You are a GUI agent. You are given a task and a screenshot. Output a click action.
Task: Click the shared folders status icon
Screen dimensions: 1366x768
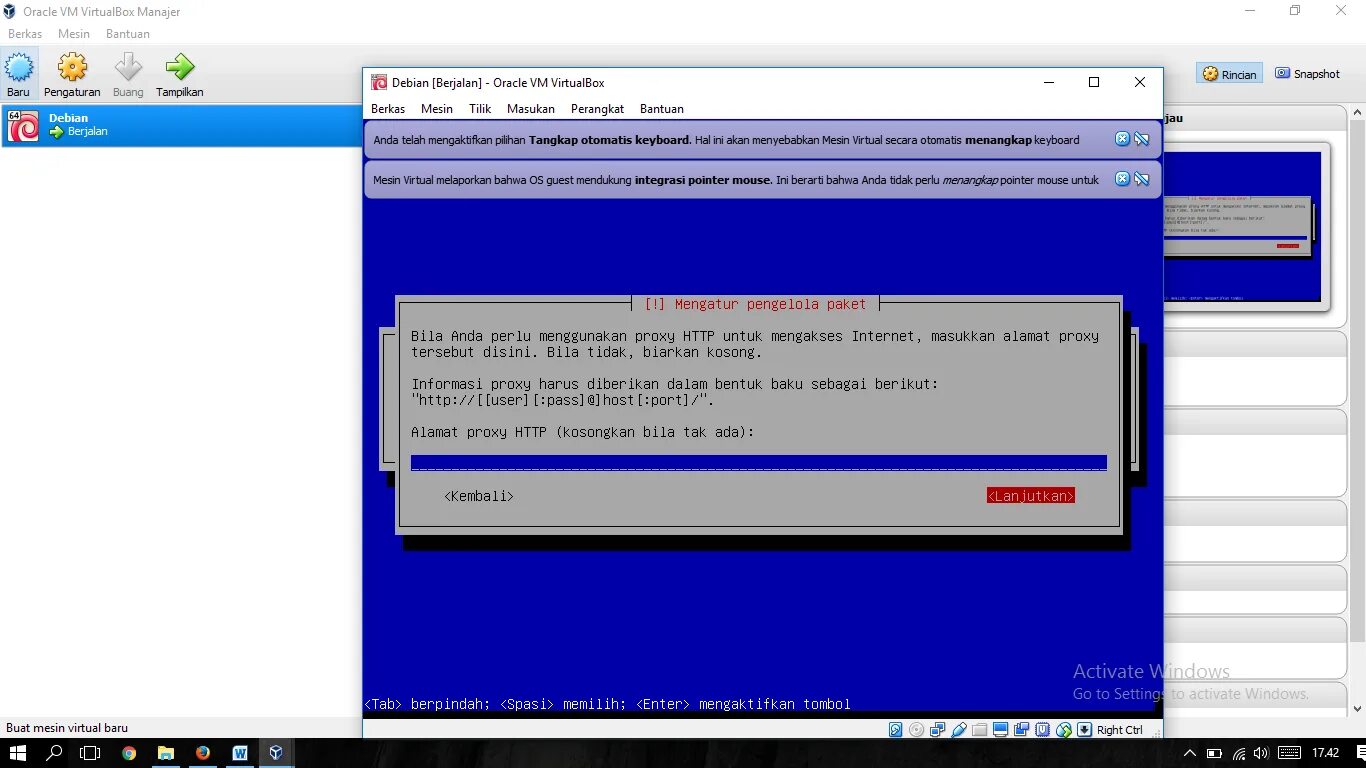(979, 730)
